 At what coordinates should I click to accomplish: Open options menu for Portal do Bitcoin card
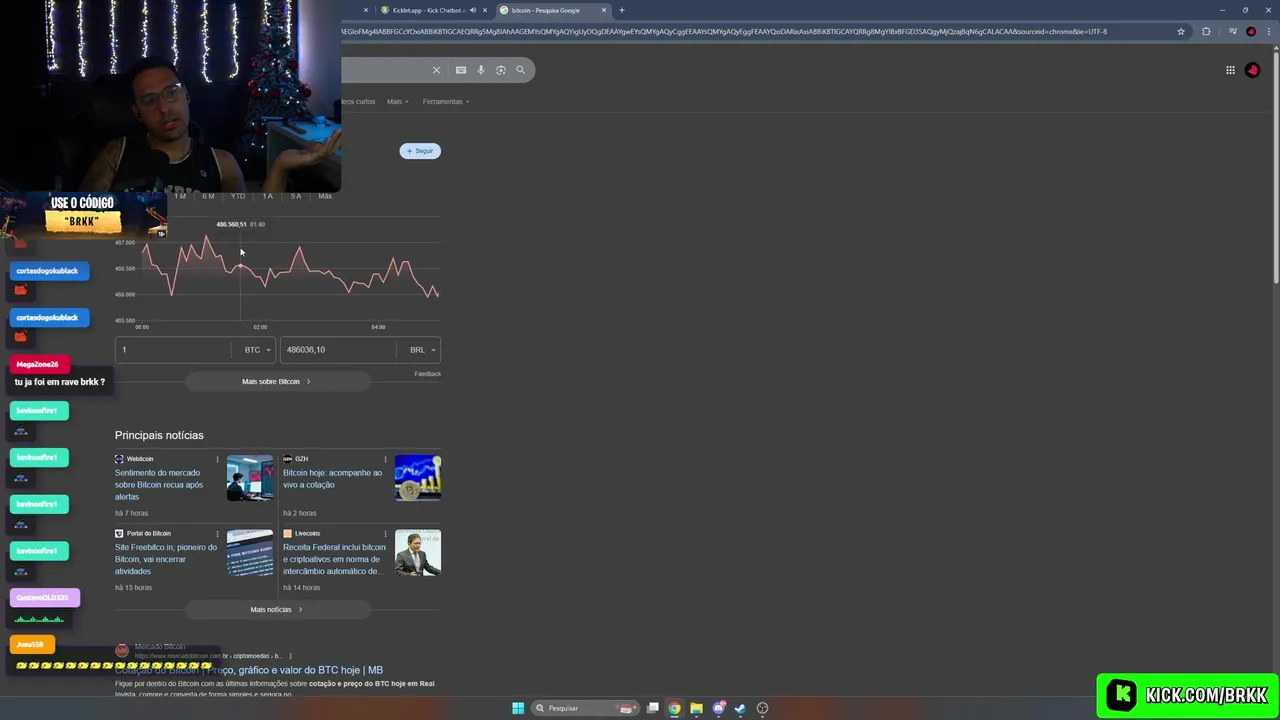[217, 533]
